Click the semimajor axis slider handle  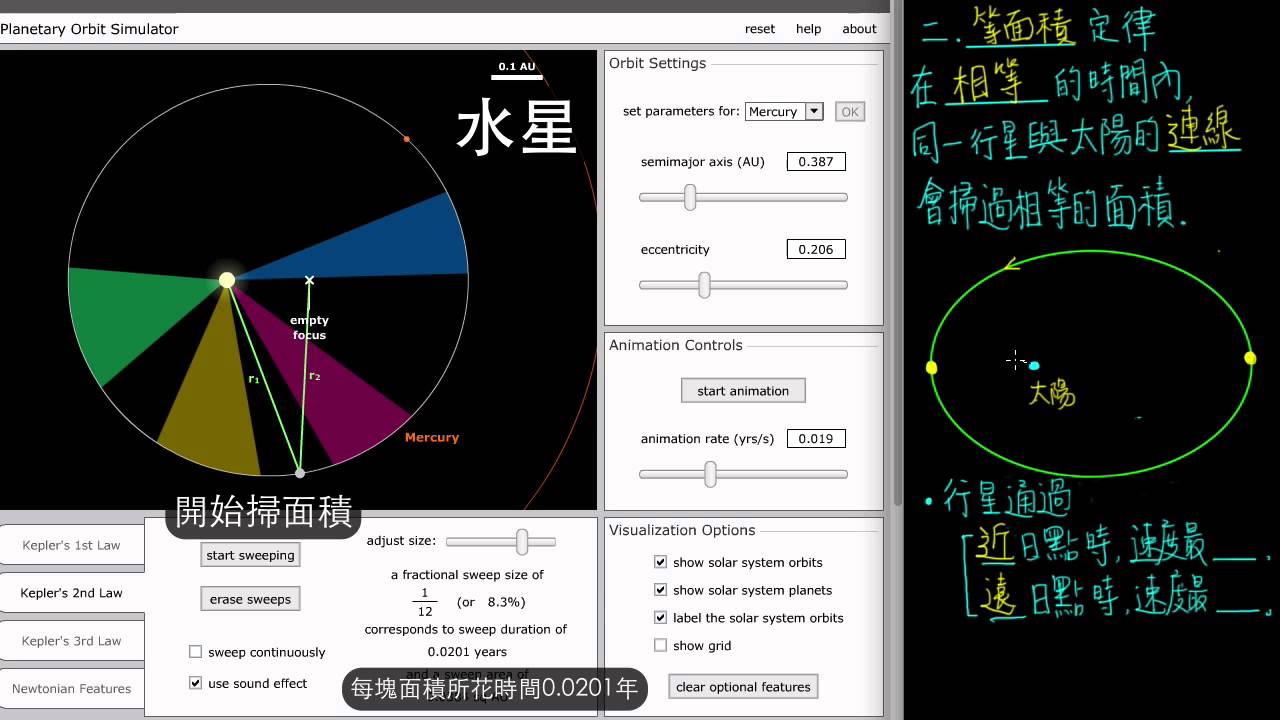pyautogui.click(x=690, y=197)
